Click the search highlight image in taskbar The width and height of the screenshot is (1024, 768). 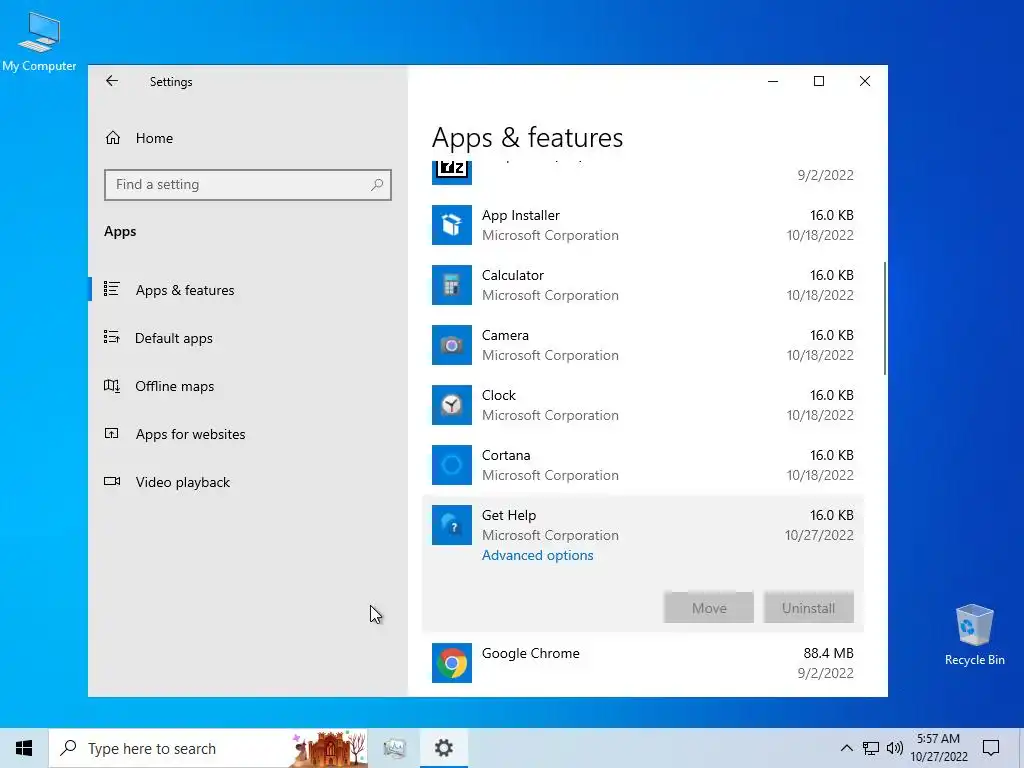pos(328,748)
